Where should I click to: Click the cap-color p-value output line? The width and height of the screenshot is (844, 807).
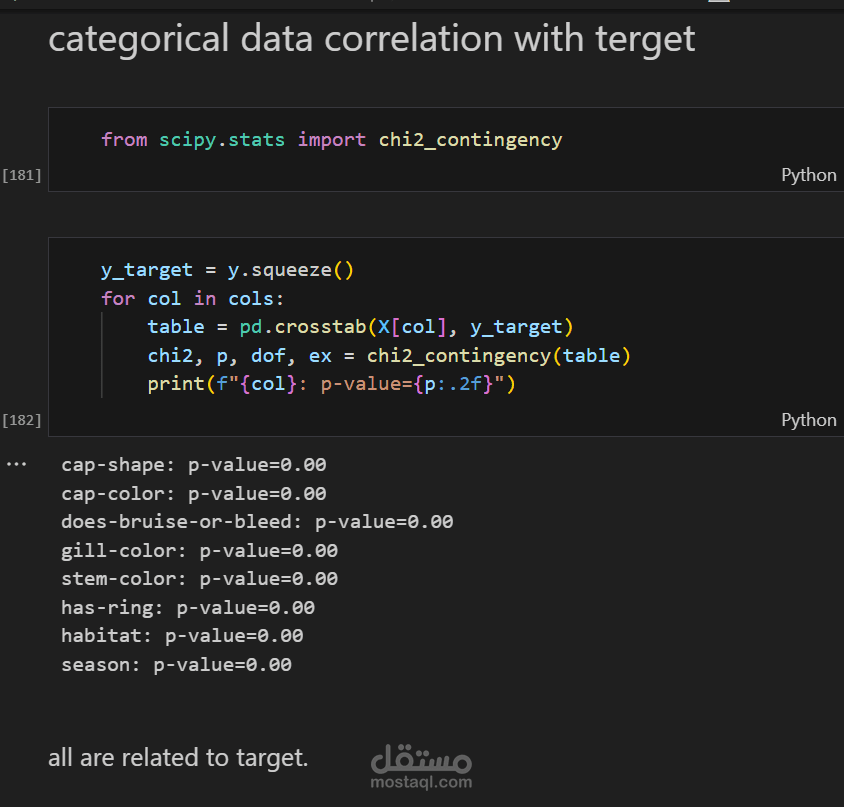[194, 494]
